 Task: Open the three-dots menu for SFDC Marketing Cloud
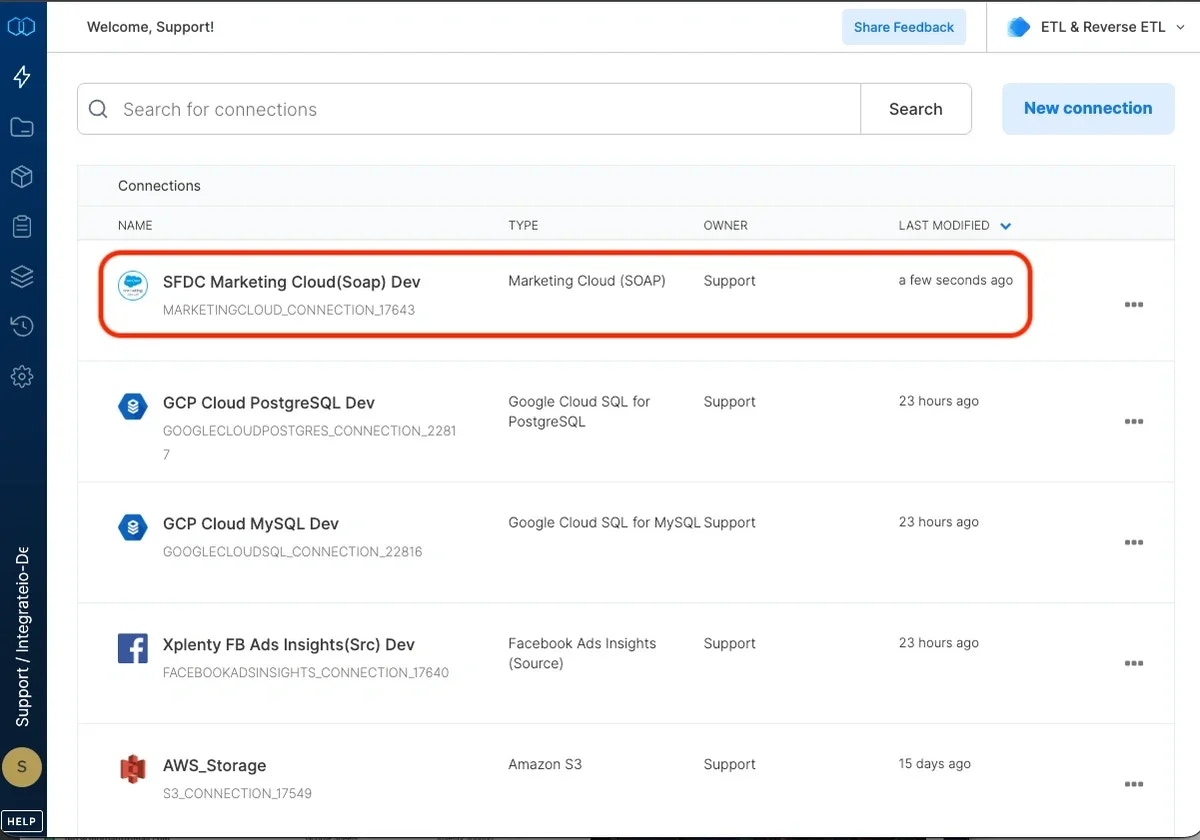(x=1133, y=305)
